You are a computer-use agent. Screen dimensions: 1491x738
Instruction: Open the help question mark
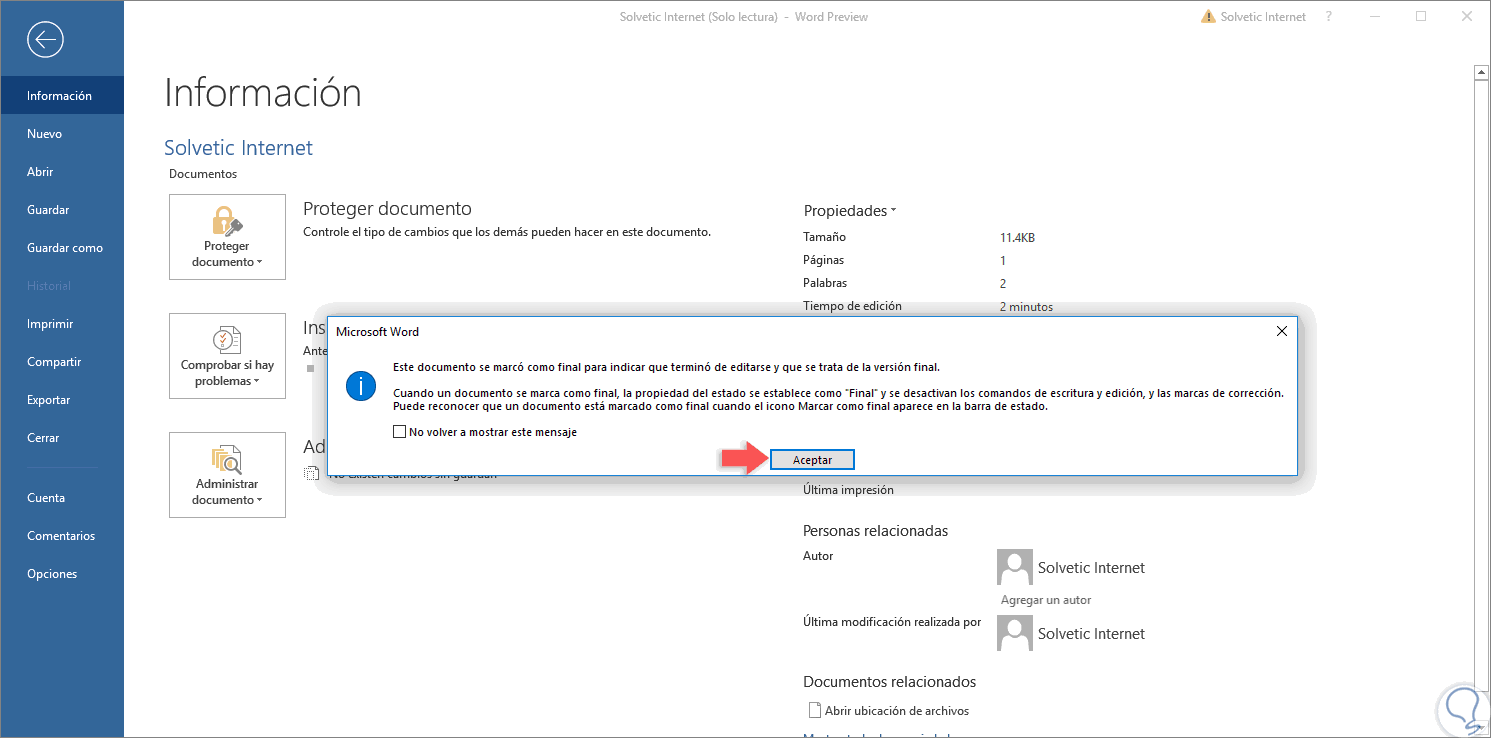[1329, 17]
